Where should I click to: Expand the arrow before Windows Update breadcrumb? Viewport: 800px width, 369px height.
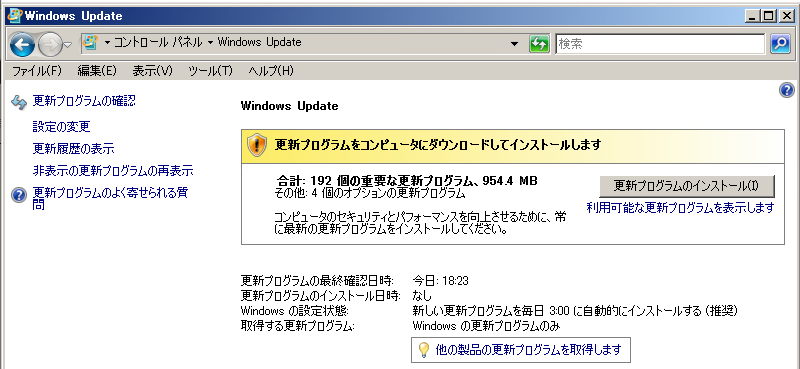pos(210,43)
